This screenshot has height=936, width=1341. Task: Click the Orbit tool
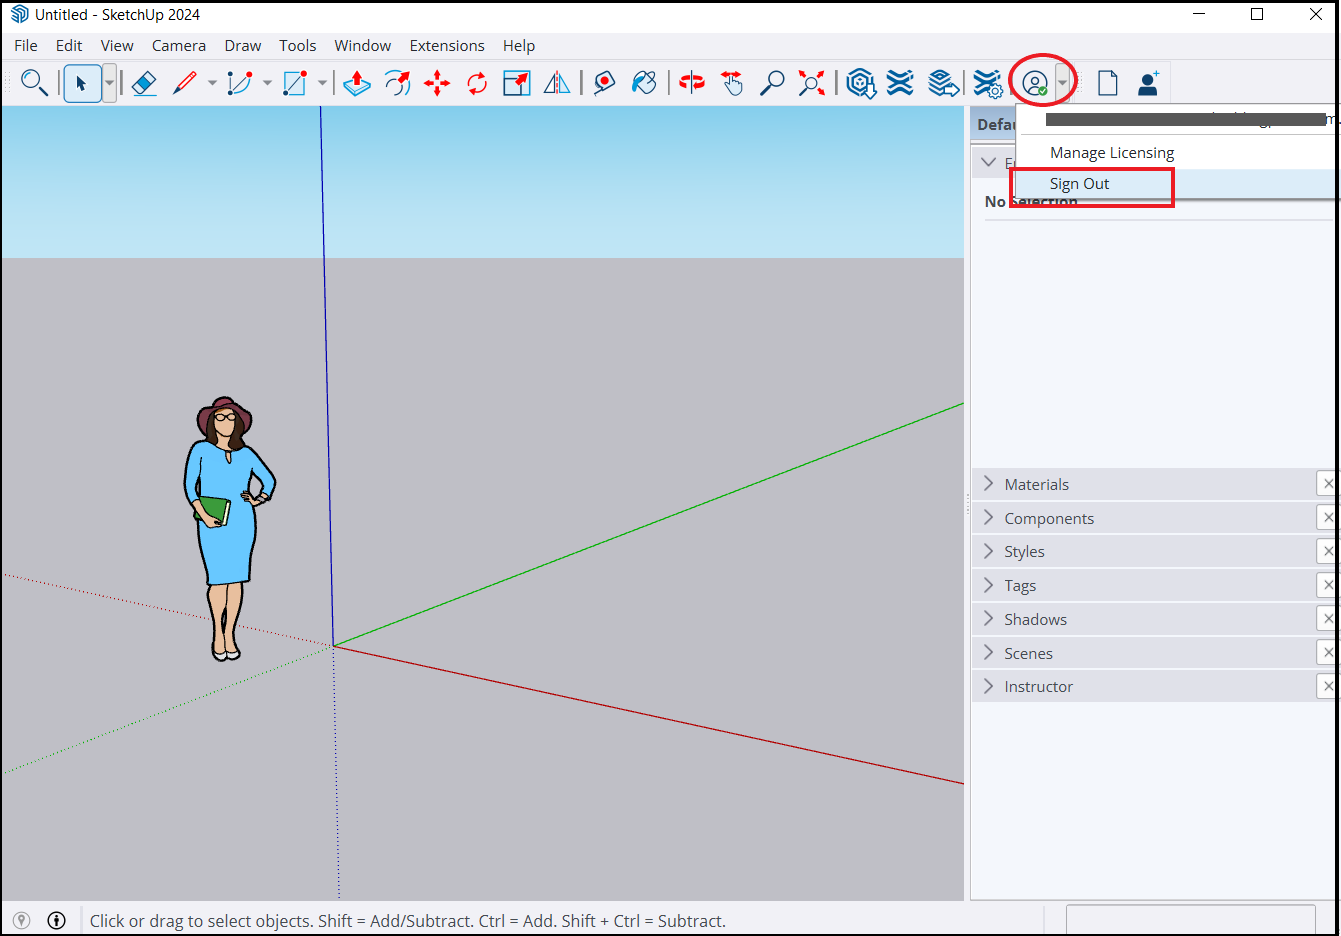[x=691, y=83]
